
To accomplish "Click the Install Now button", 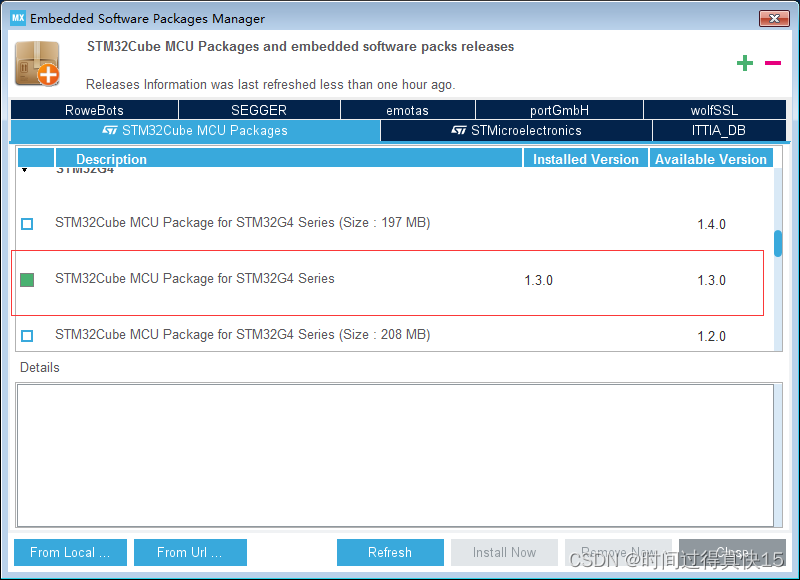I will tap(504, 552).
